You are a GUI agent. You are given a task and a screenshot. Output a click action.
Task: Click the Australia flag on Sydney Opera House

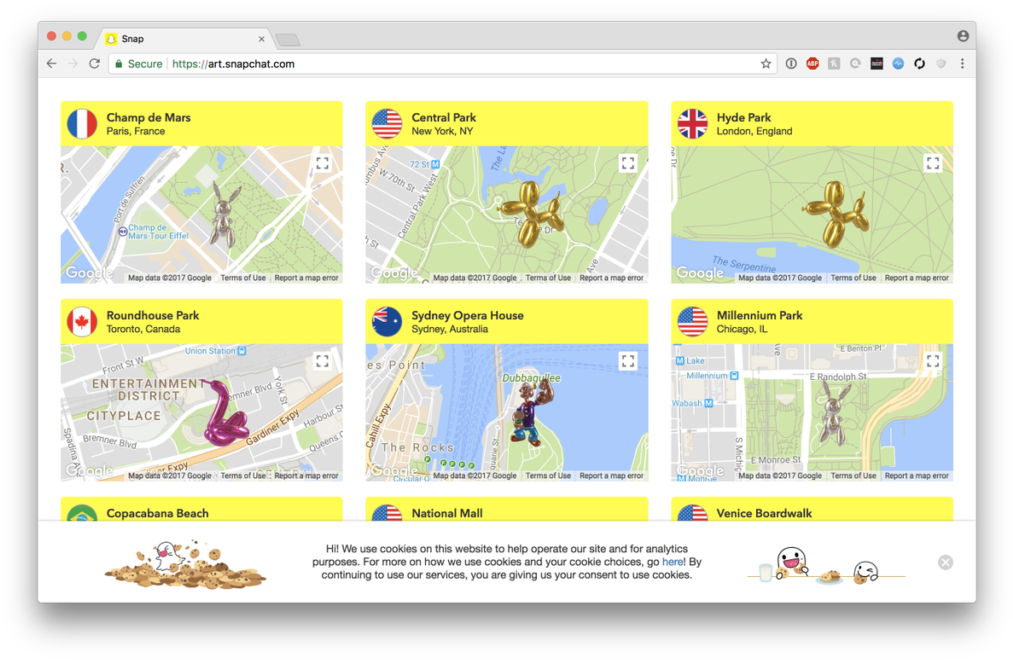[x=387, y=321]
